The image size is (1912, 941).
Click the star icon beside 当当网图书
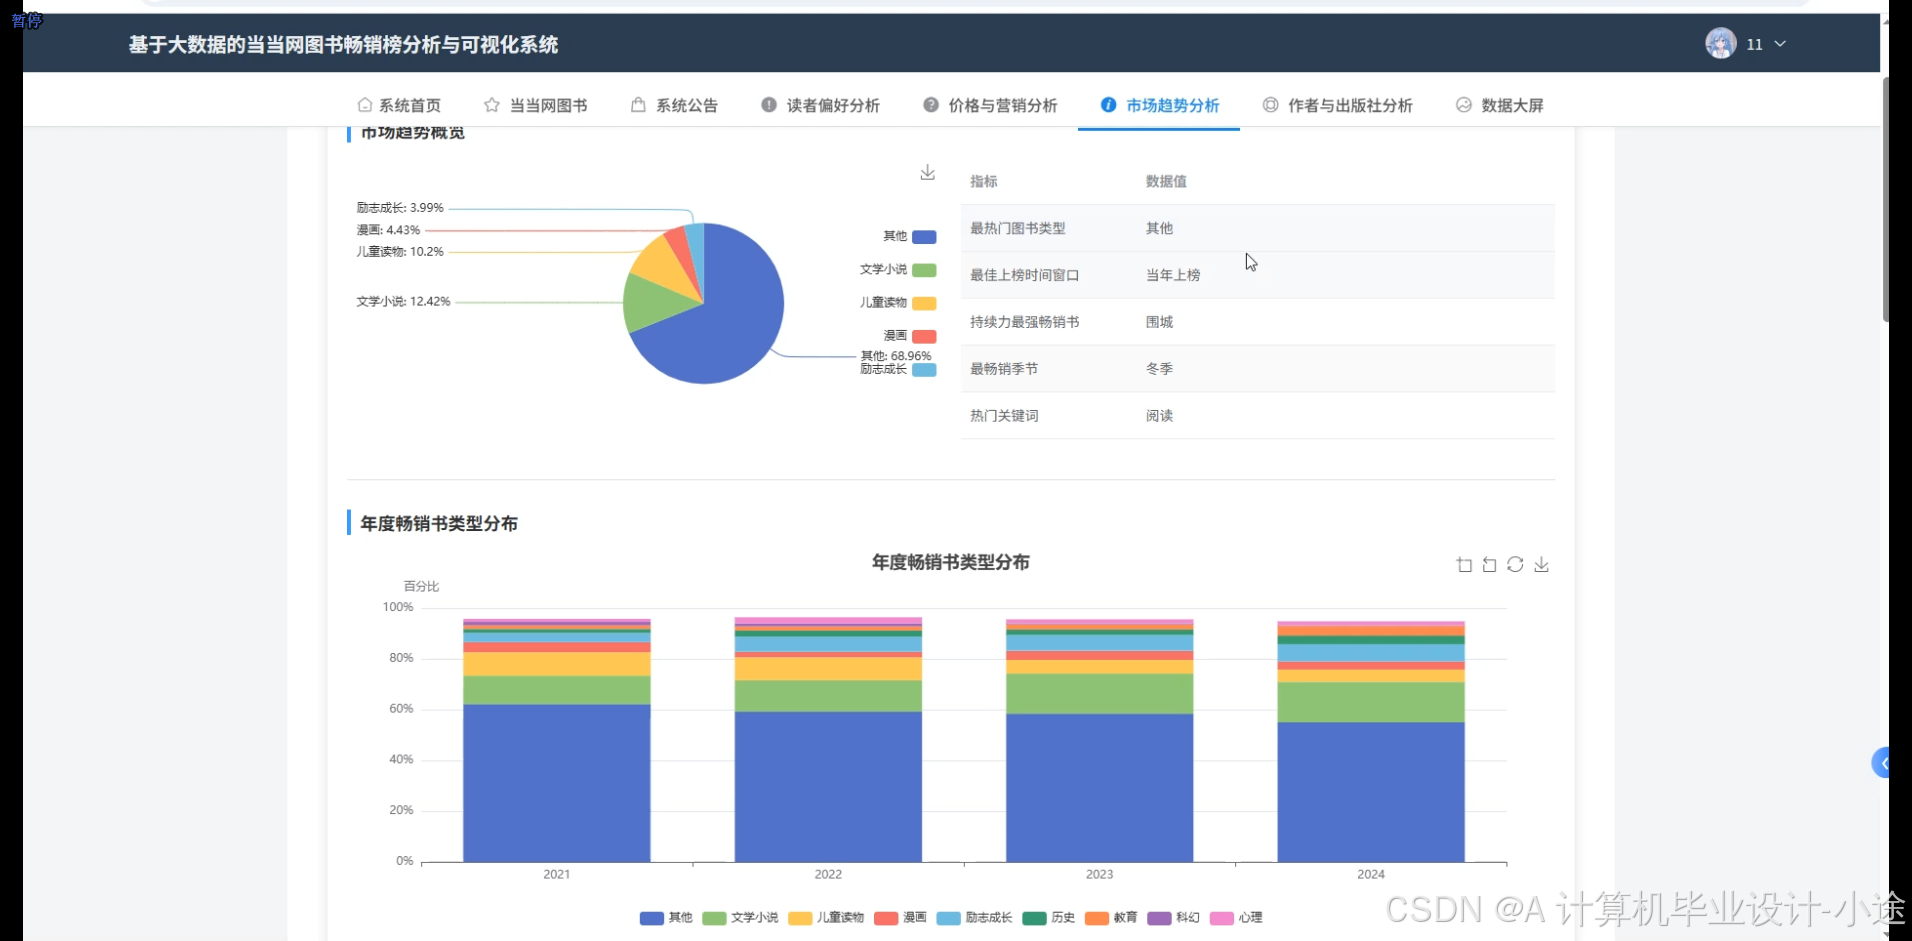point(492,105)
